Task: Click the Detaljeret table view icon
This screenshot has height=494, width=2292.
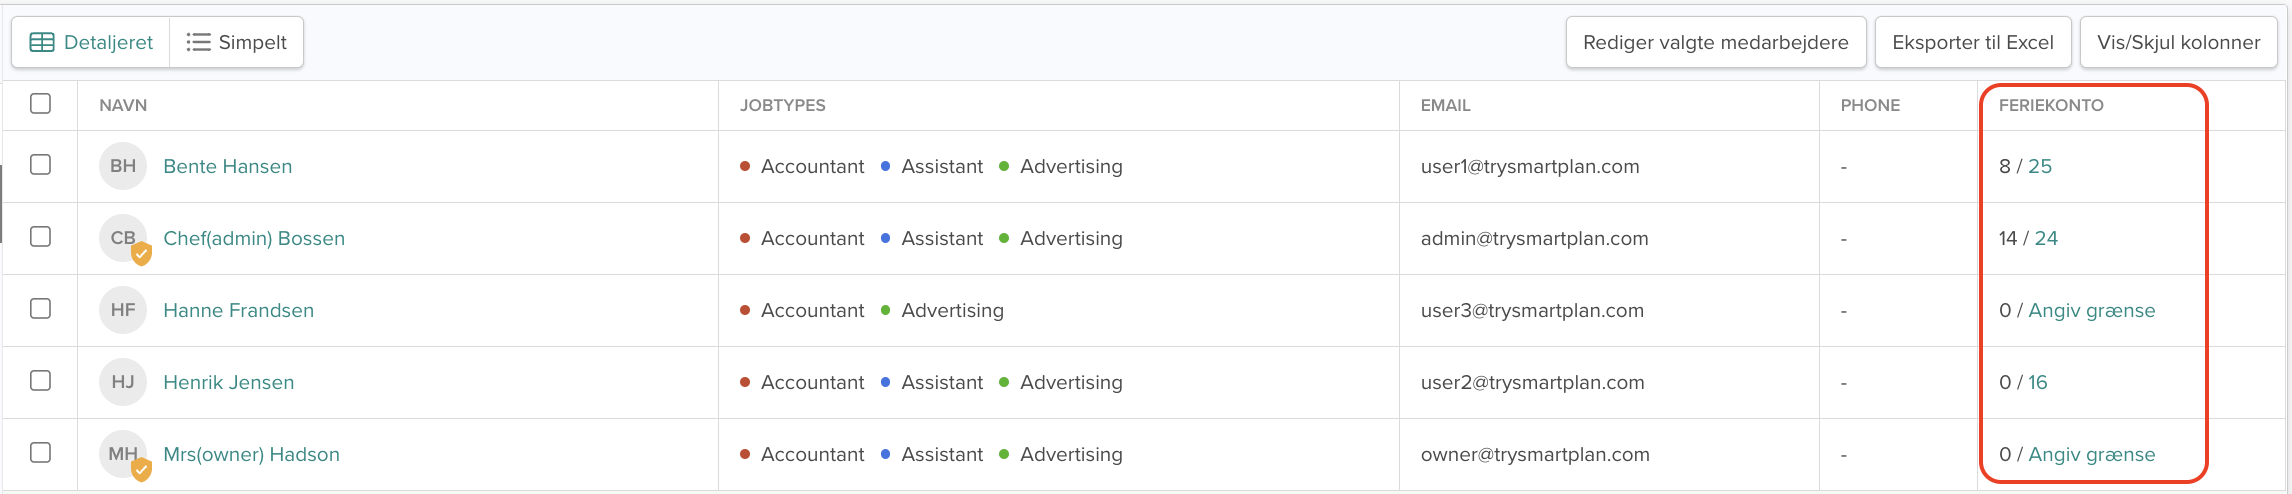Action: [x=42, y=42]
